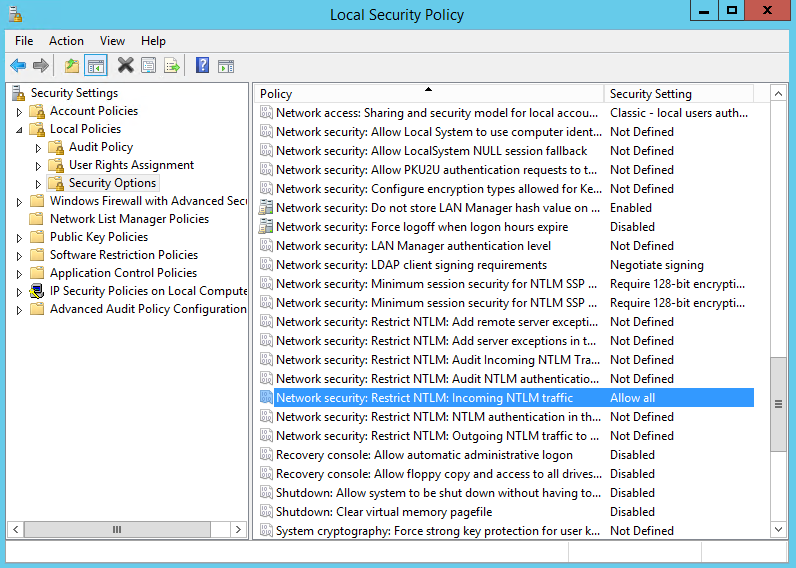Expand the Public Key Policies node
This screenshot has width=796, height=568.
point(18,238)
